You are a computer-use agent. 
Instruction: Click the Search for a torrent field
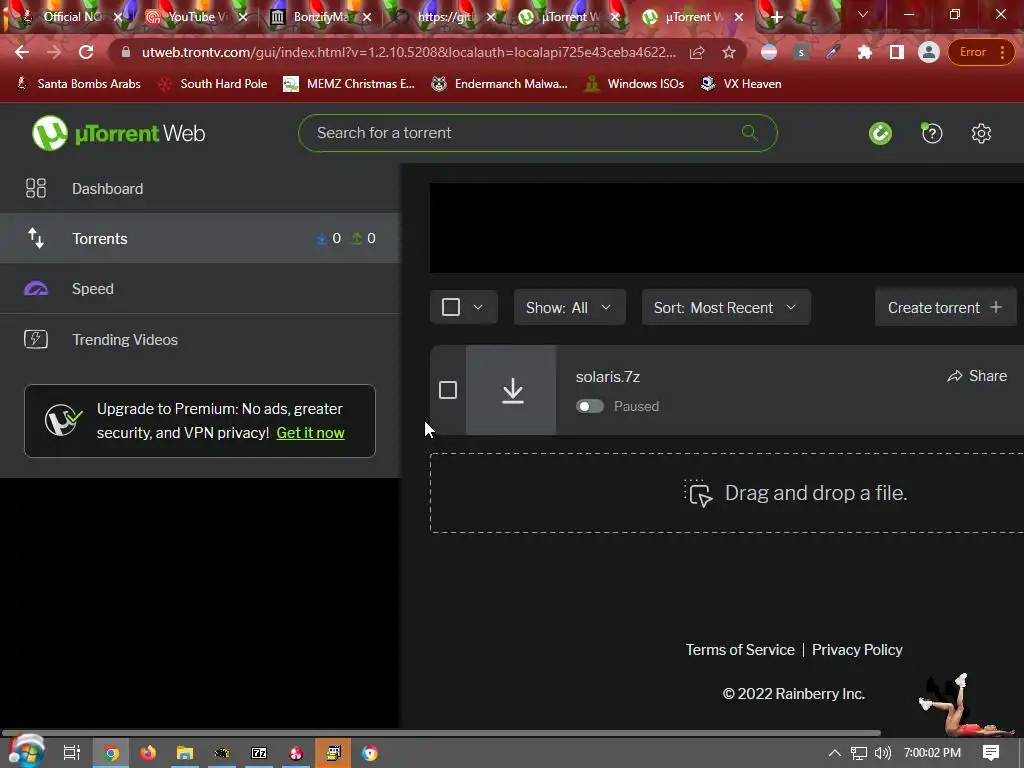point(537,133)
